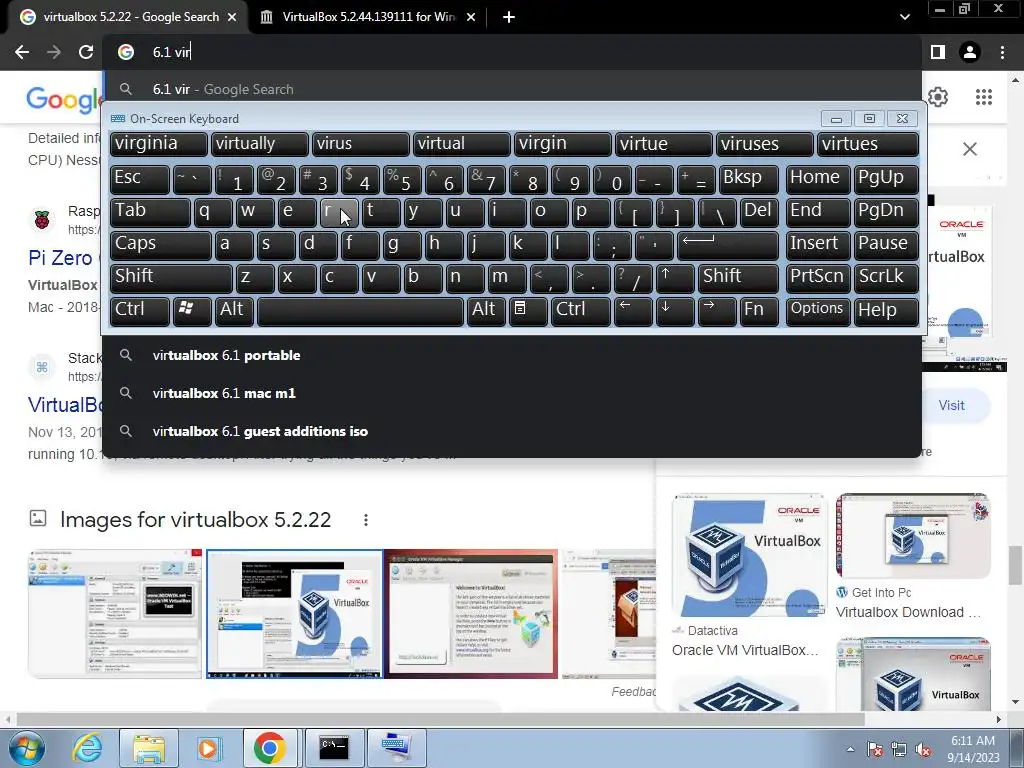Toggle left Shift key on On-Screen Keyboard
The width and height of the screenshot is (1024, 768).
(171, 278)
